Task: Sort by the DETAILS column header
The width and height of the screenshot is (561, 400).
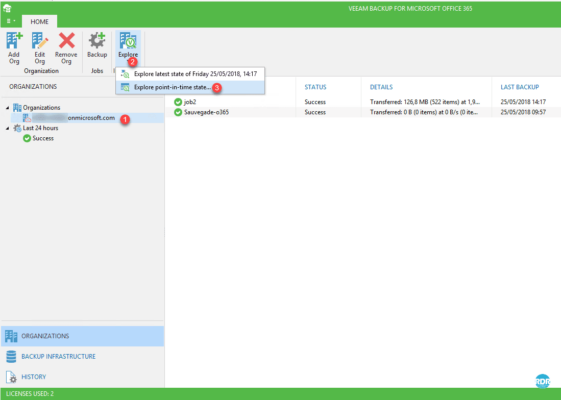Action: pyautogui.click(x=381, y=87)
